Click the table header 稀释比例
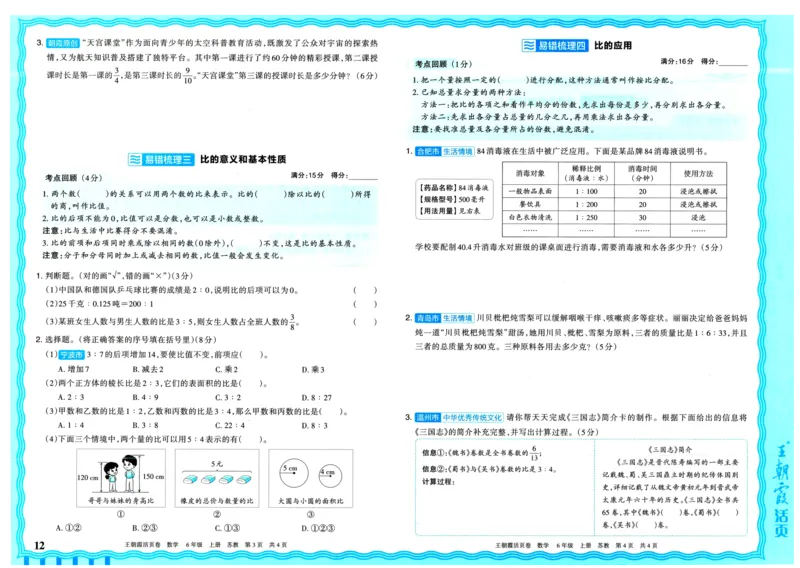The image size is (800, 568). coord(586,174)
